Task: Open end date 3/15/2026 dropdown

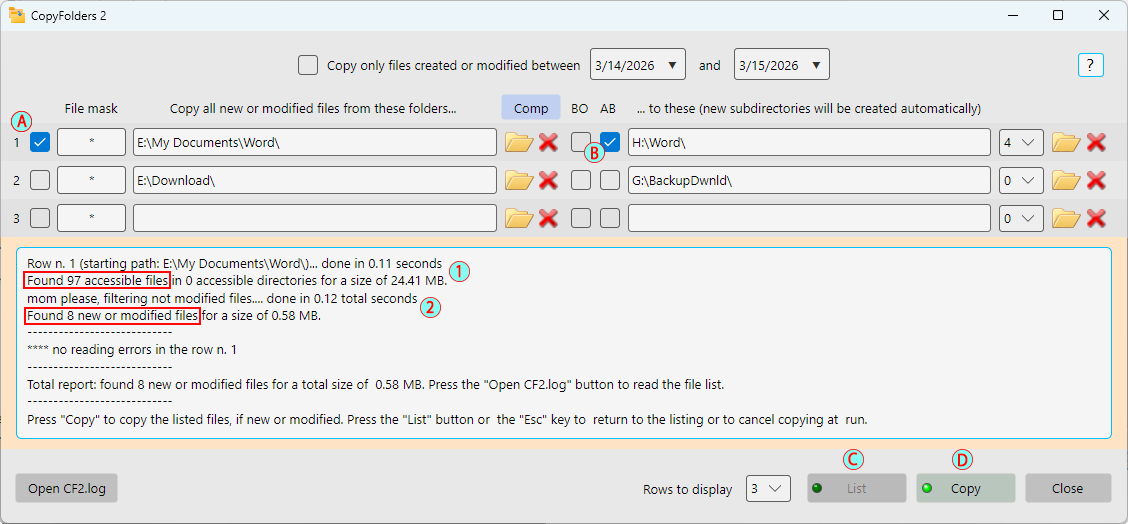Action: (815, 65)
